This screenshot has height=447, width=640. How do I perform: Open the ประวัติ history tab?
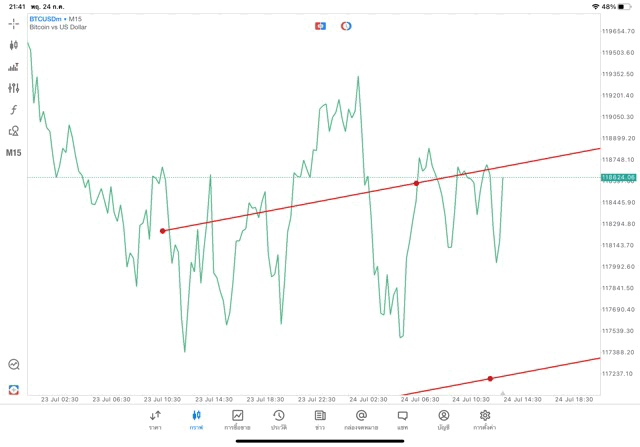pos(279,420)
